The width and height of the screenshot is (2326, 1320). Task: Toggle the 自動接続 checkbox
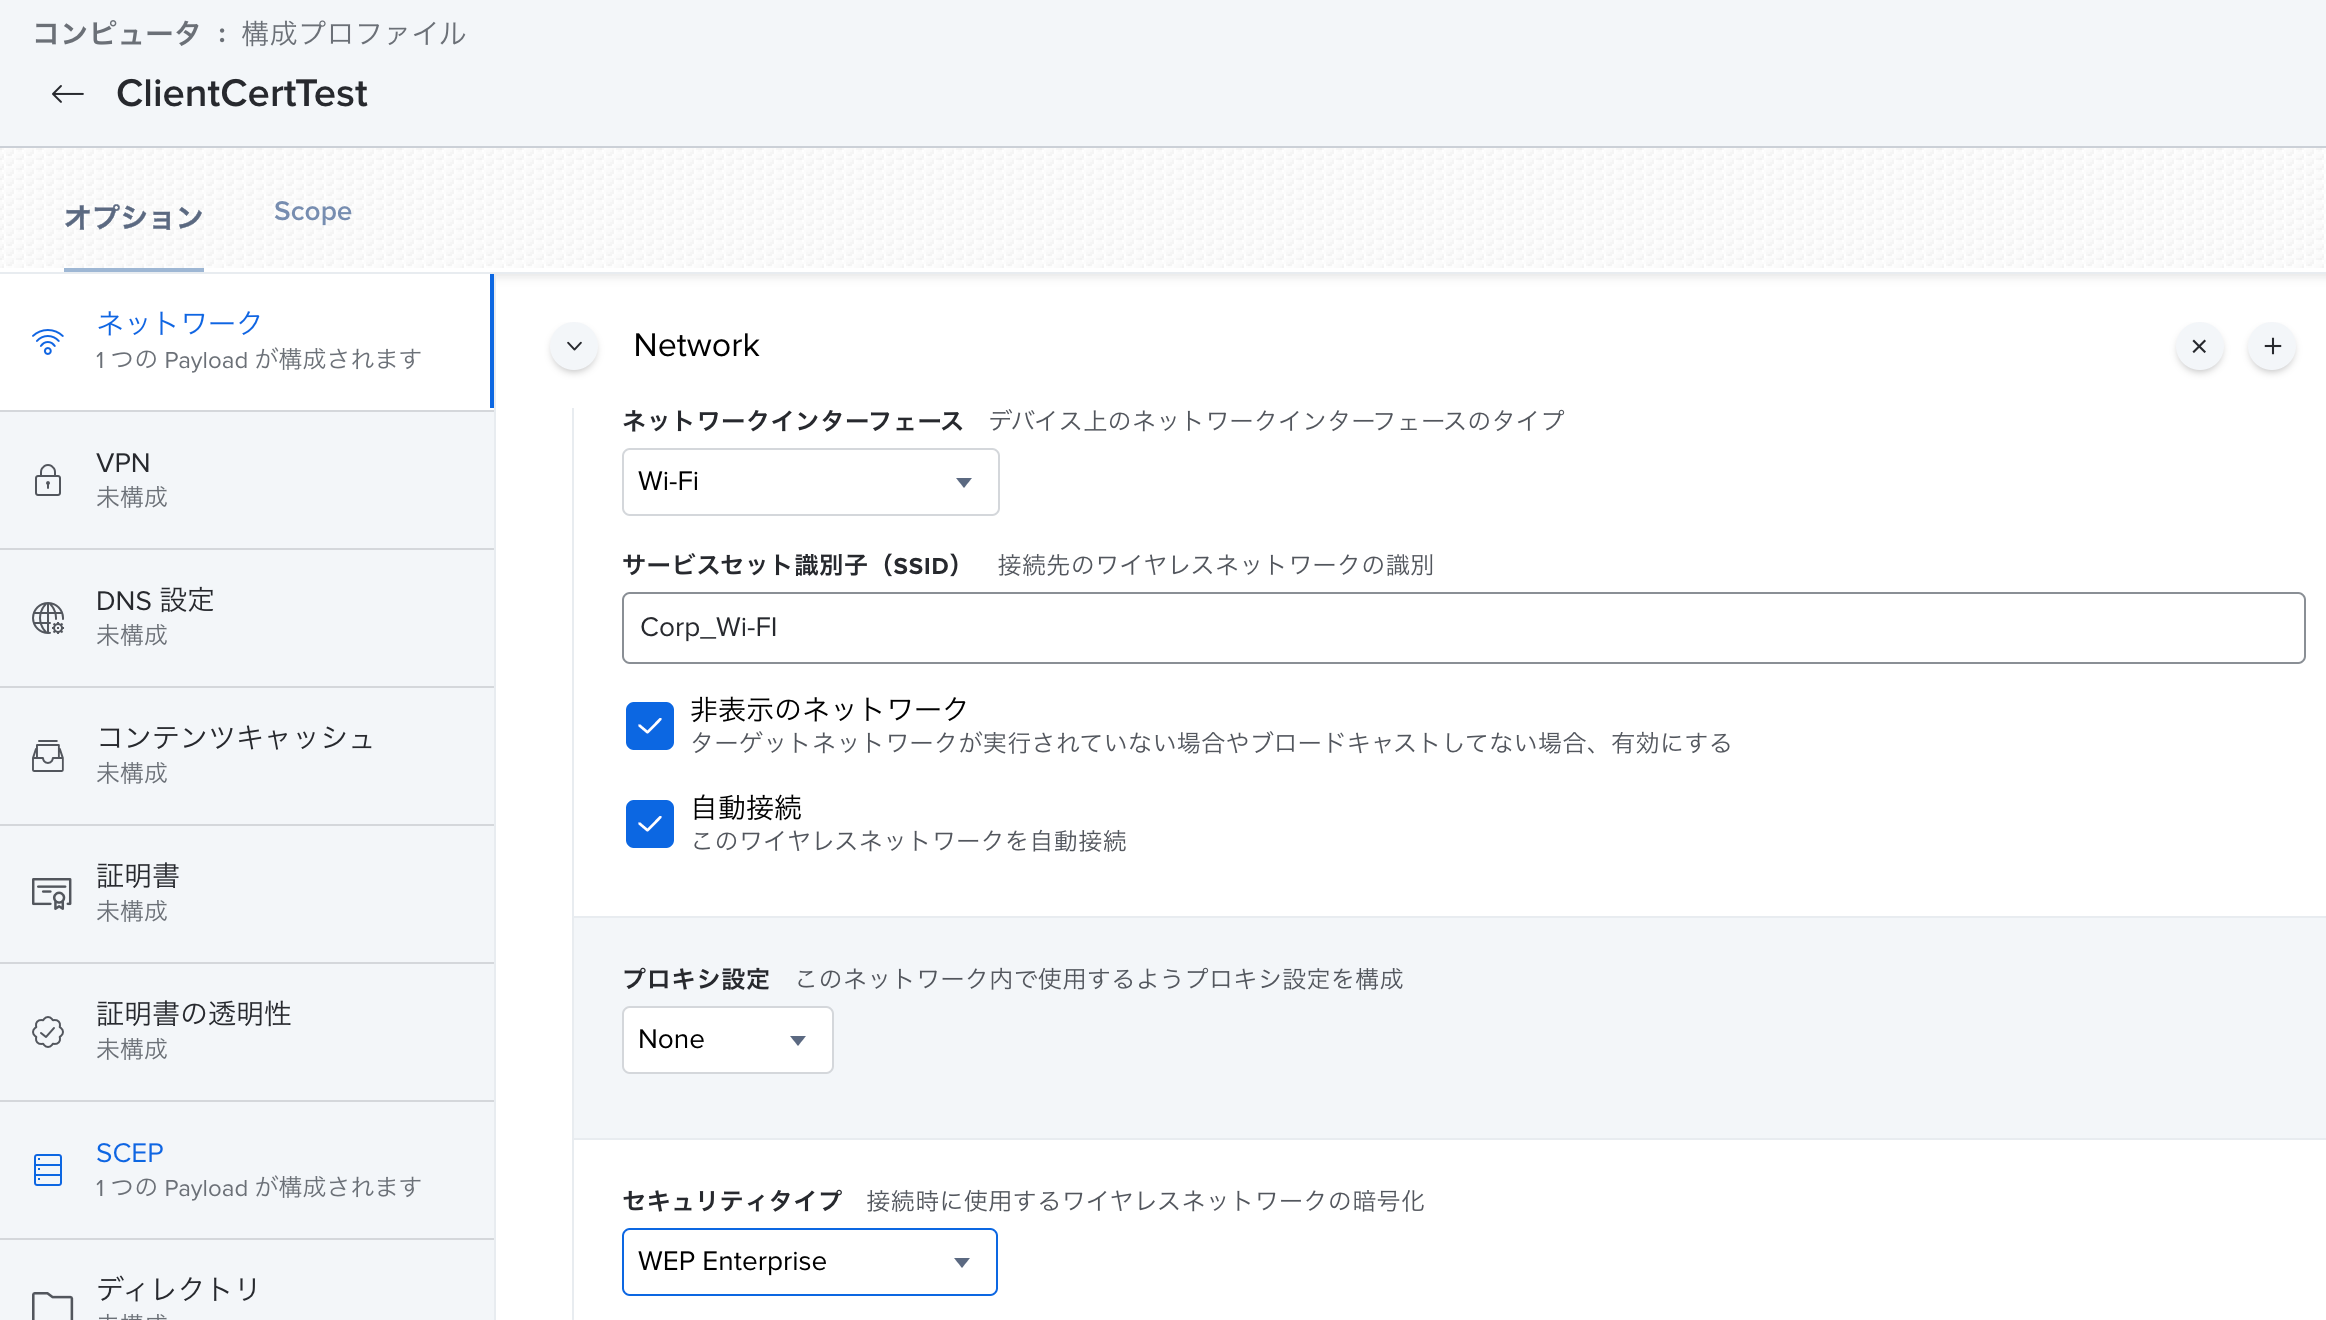coord(650,824)
